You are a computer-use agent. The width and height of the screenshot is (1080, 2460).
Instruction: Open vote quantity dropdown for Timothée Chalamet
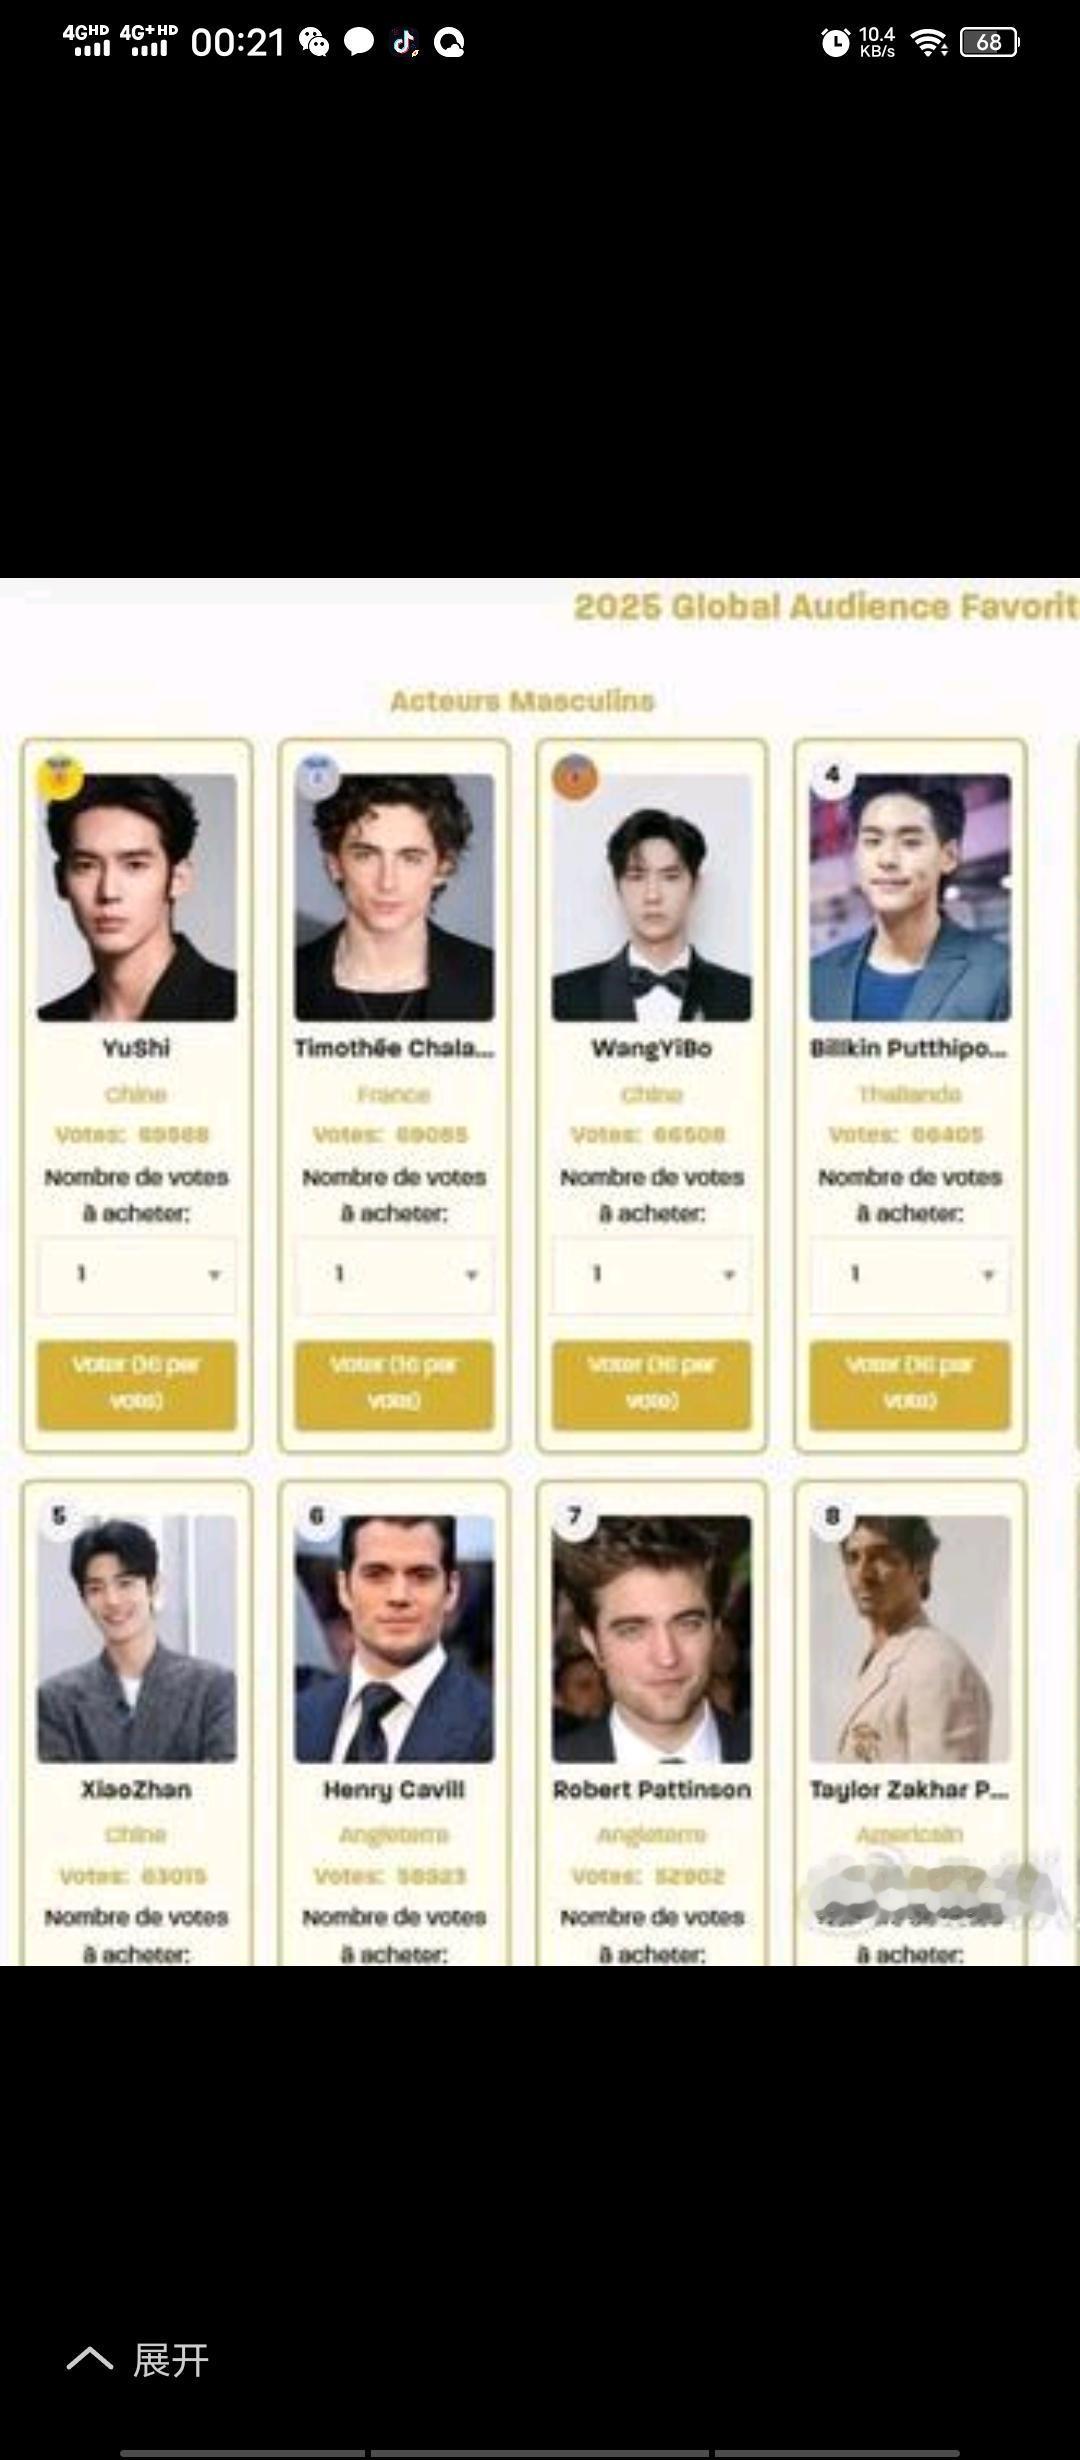coord(394,1274)
